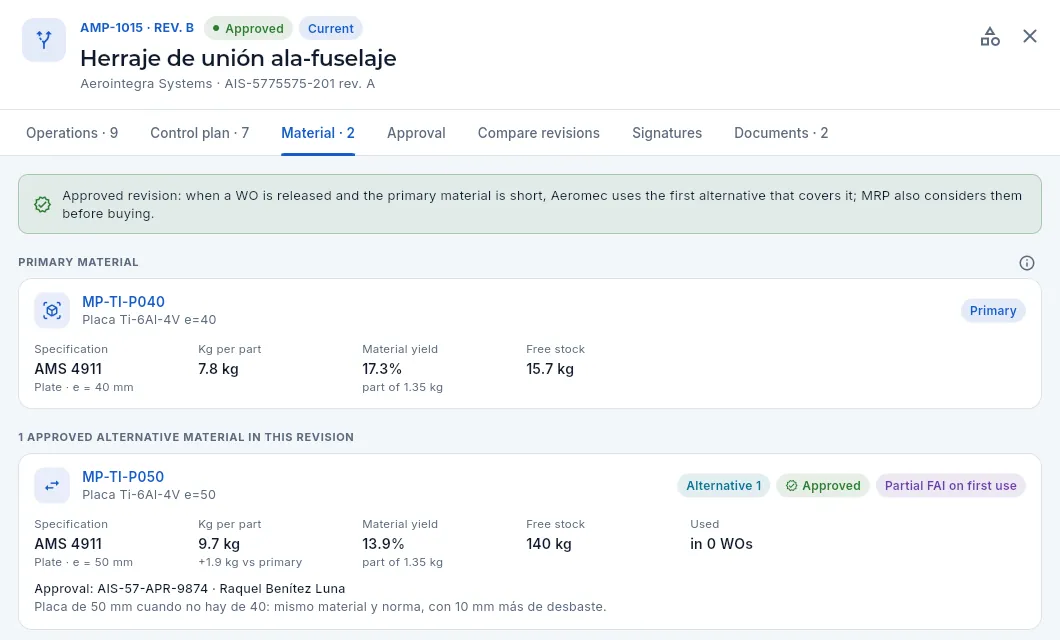Click the 'in 0 WOs' usage value
Screen dimensions: 1060x640
click(x=721, y=544)
